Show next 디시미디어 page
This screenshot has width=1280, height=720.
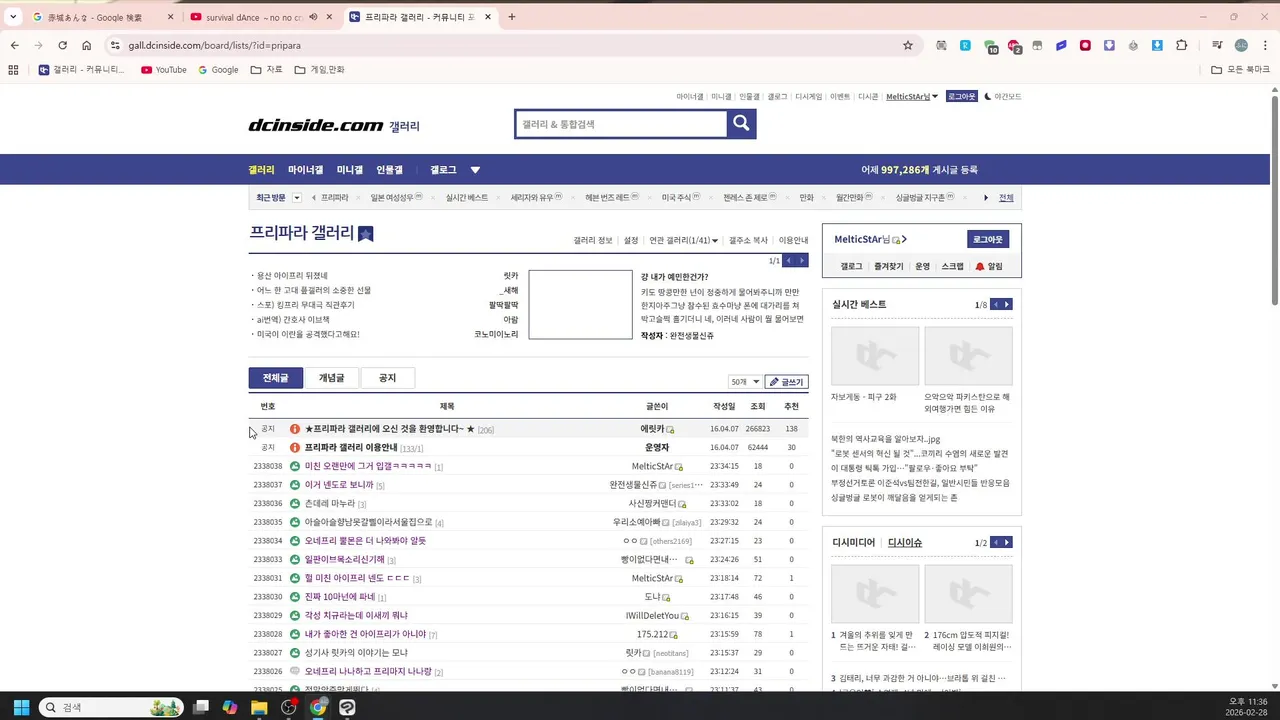click(x=1007, y=542)
